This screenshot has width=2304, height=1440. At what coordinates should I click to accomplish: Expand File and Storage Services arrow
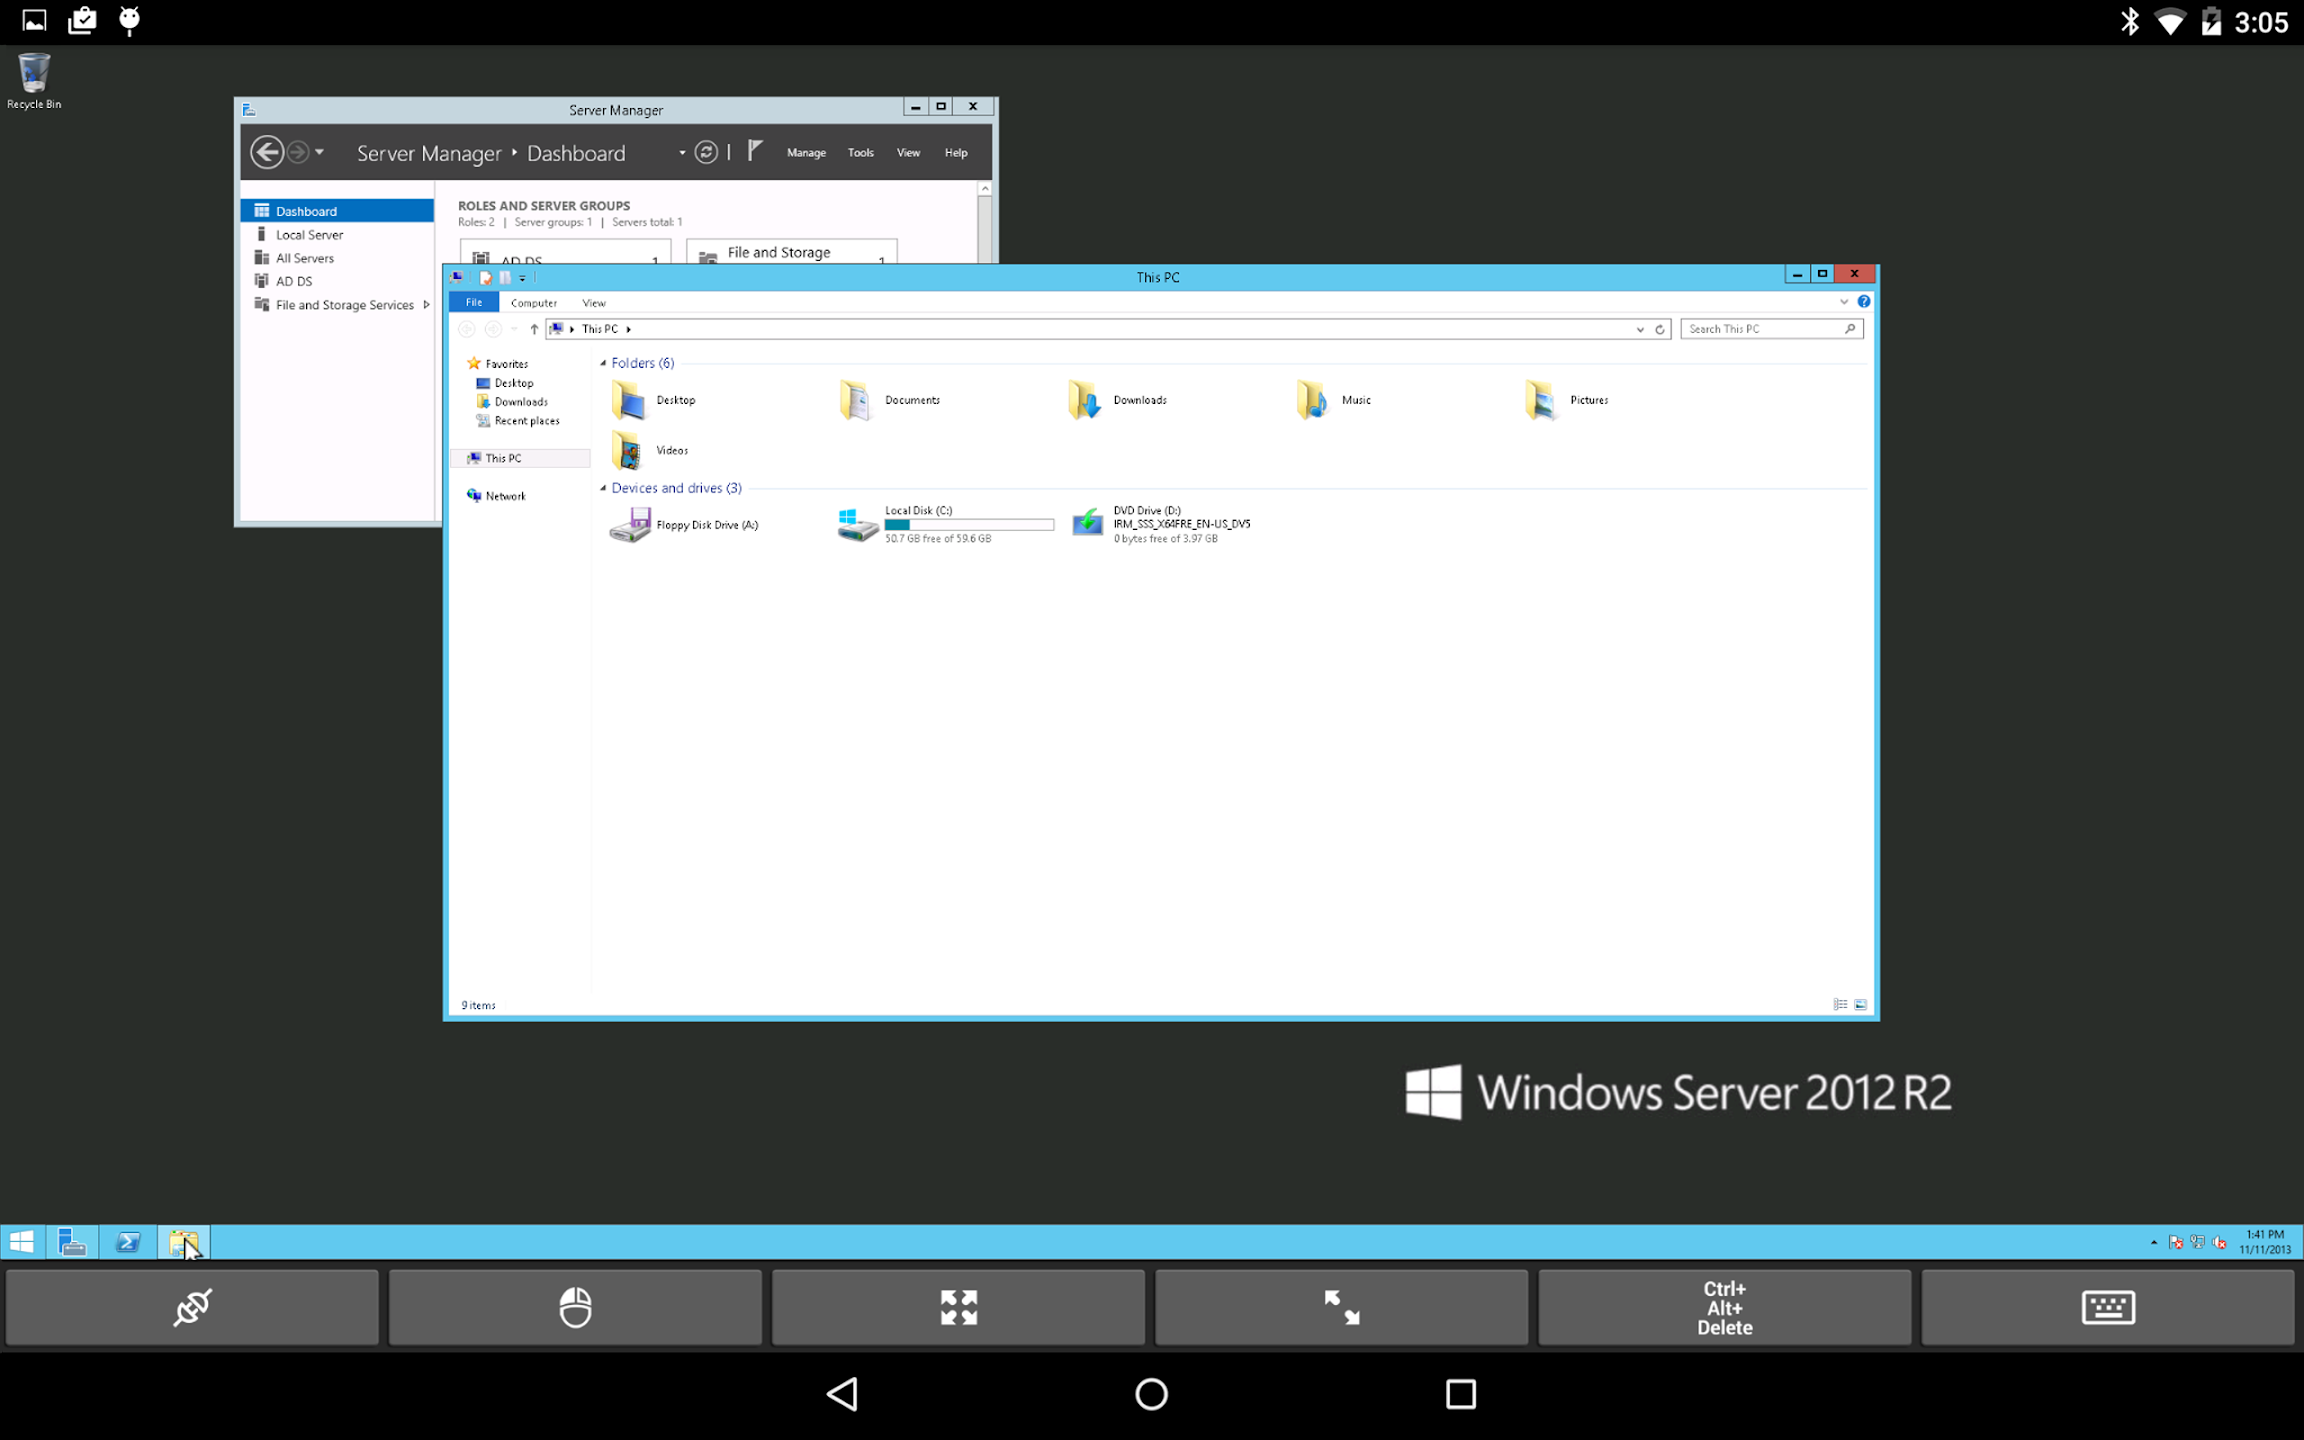[427, 305]
